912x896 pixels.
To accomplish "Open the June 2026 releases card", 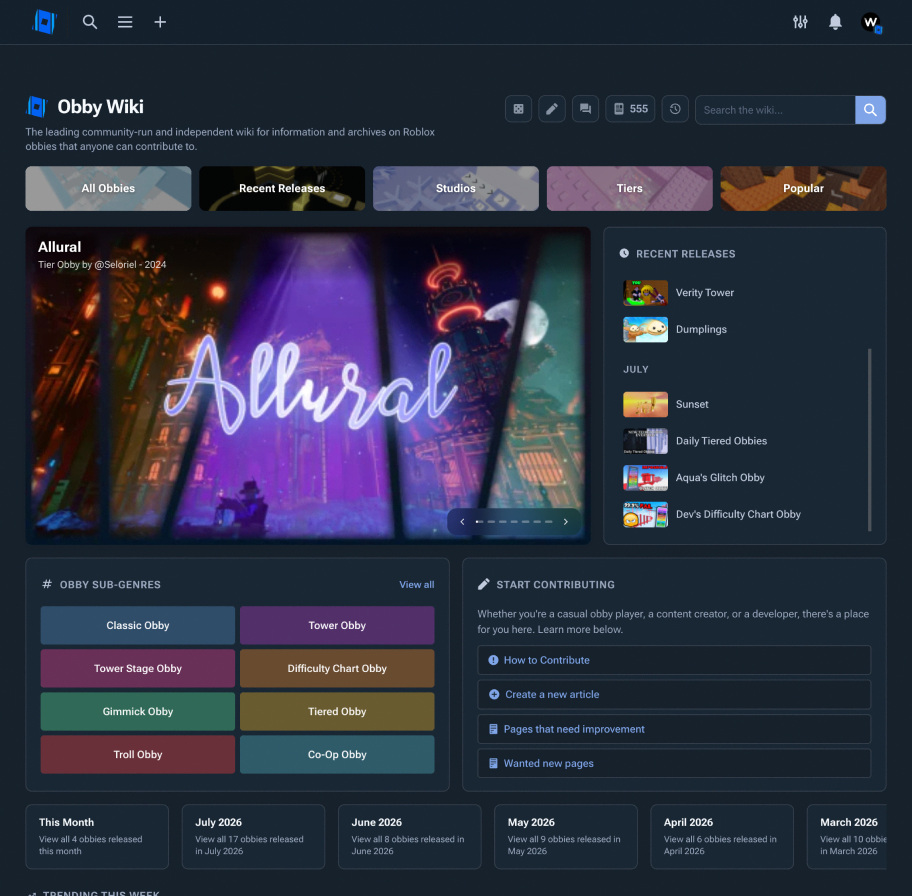I will (x=409, y=837).
